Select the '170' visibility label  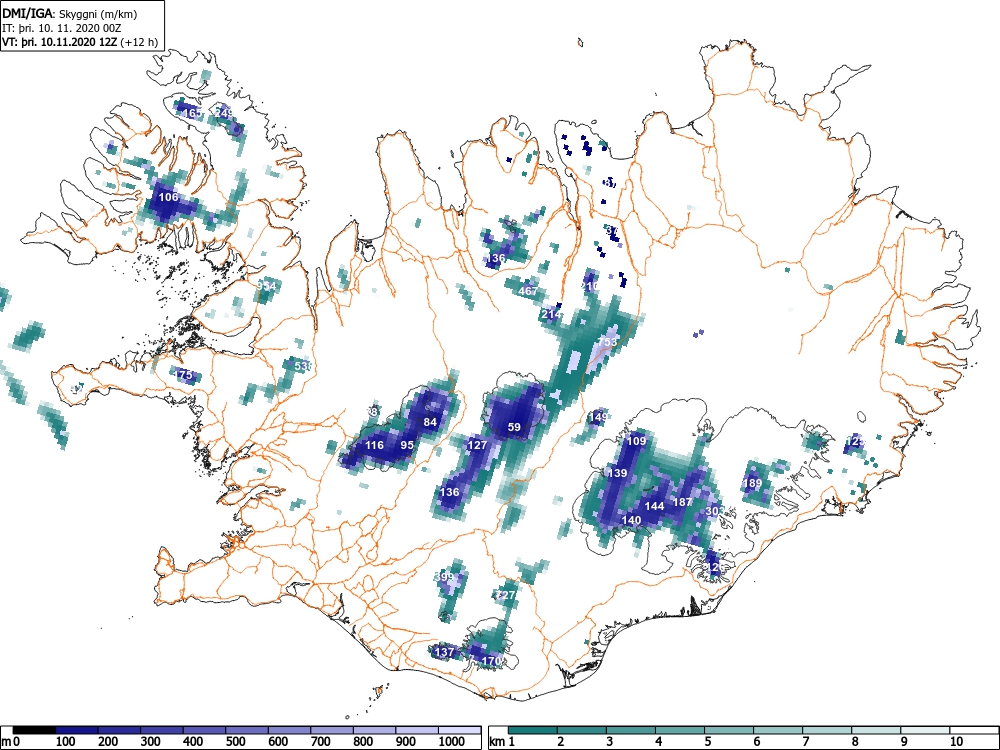point(492,661)
